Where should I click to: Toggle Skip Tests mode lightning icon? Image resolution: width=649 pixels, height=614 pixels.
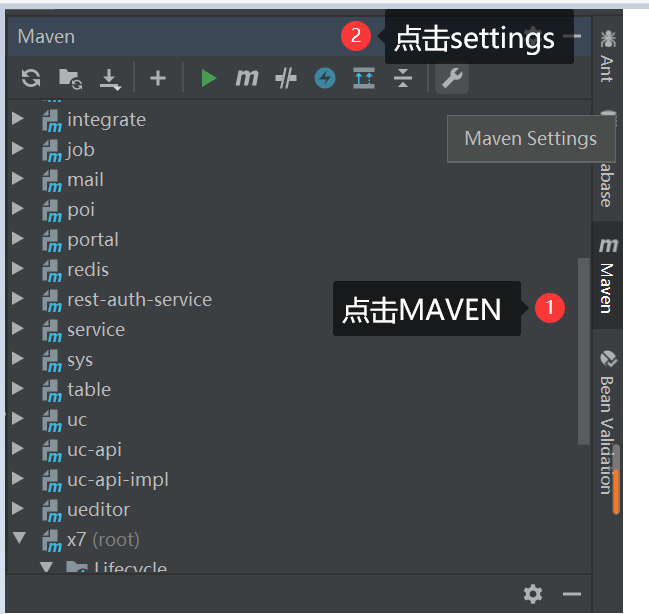pos(325,78)
